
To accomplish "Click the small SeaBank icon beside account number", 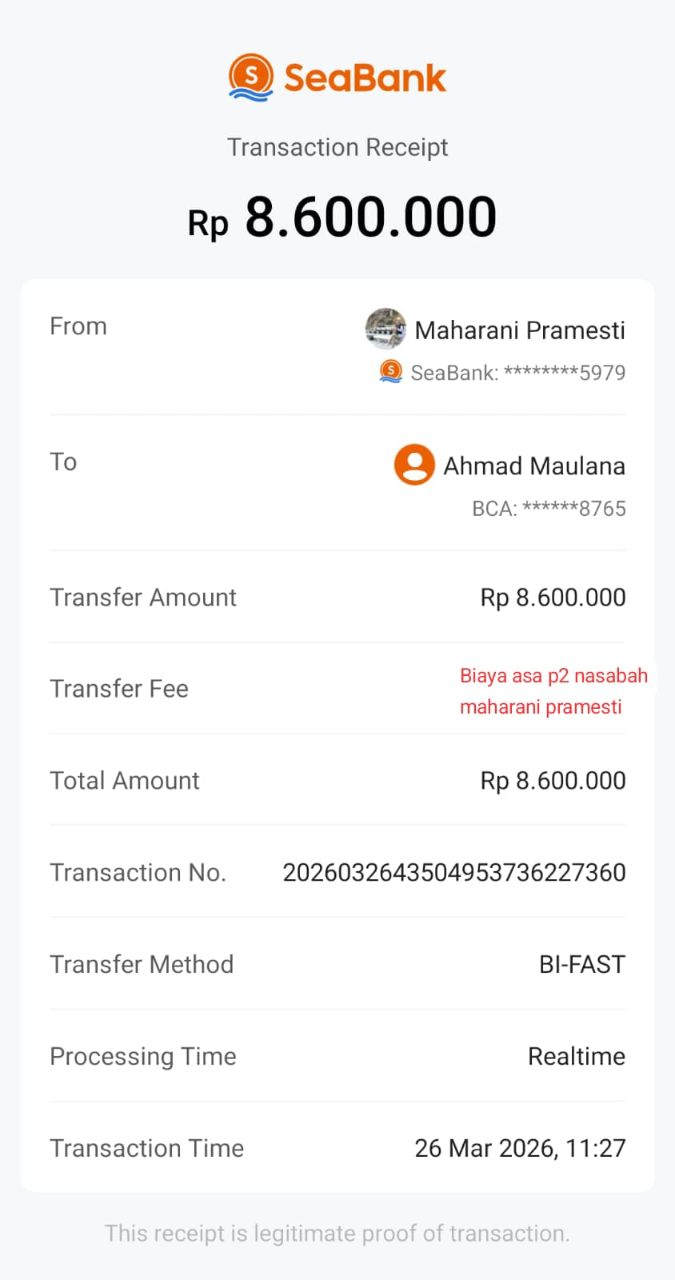I will coord(391,372).
